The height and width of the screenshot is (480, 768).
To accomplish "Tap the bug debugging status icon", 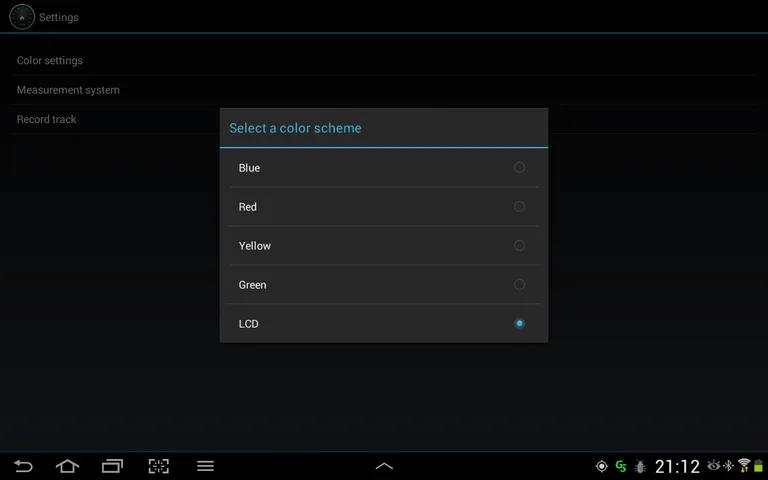I will (640, 466).
